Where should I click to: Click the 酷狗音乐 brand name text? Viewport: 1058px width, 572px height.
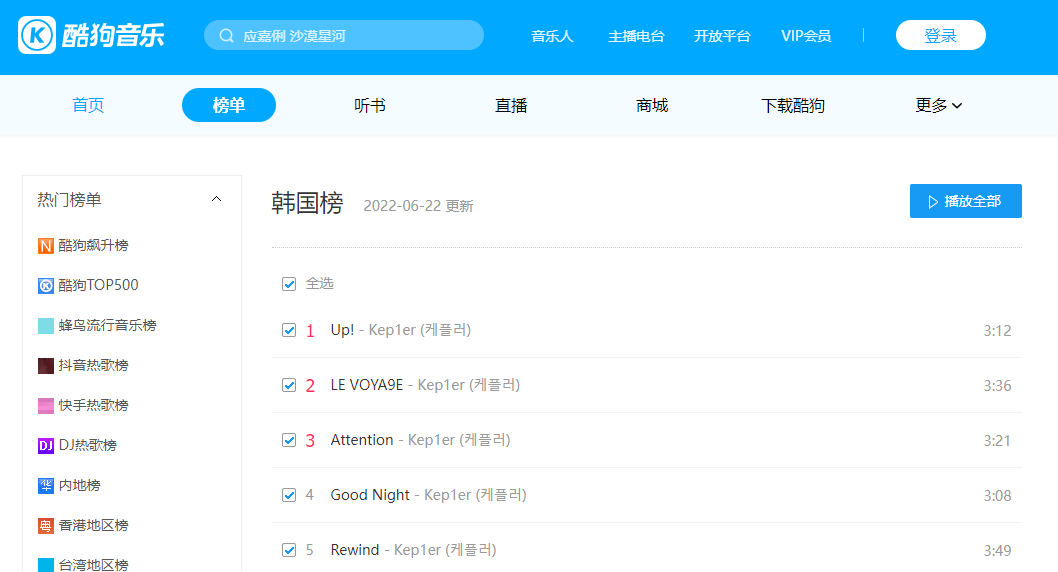(x=113, y=35)
